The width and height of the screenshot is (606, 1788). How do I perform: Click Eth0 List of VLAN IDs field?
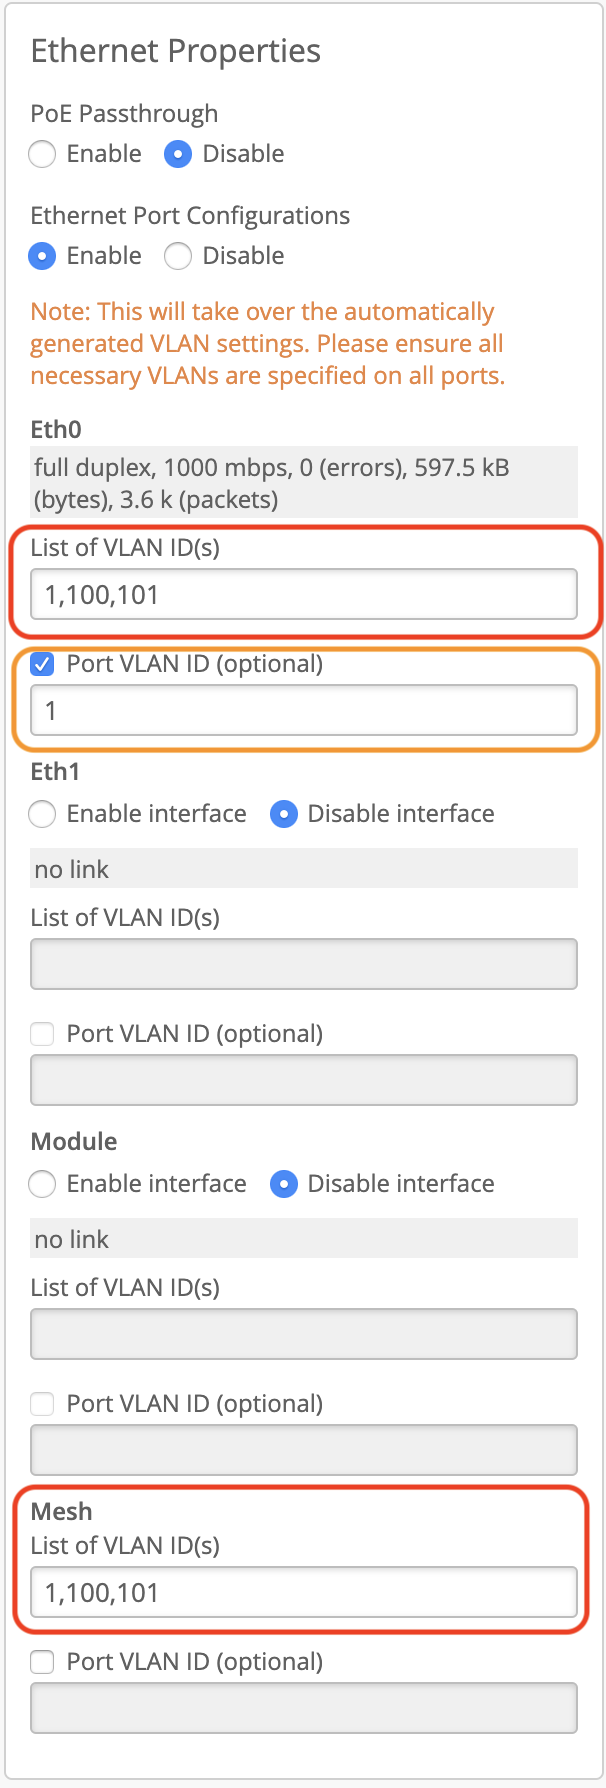click(x=303, y=595)
